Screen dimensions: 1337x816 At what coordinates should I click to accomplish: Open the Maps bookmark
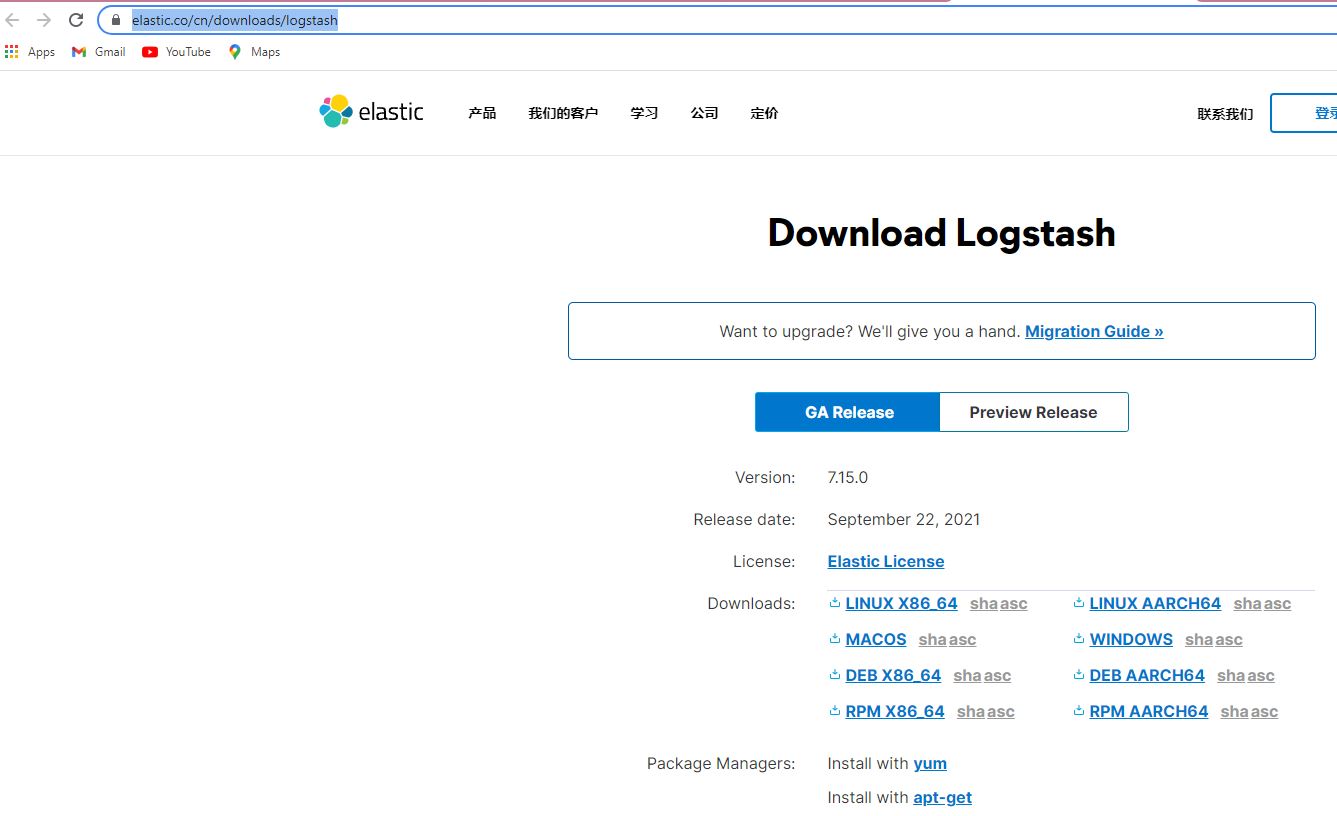pyautogui.click(x=254, y=52)
